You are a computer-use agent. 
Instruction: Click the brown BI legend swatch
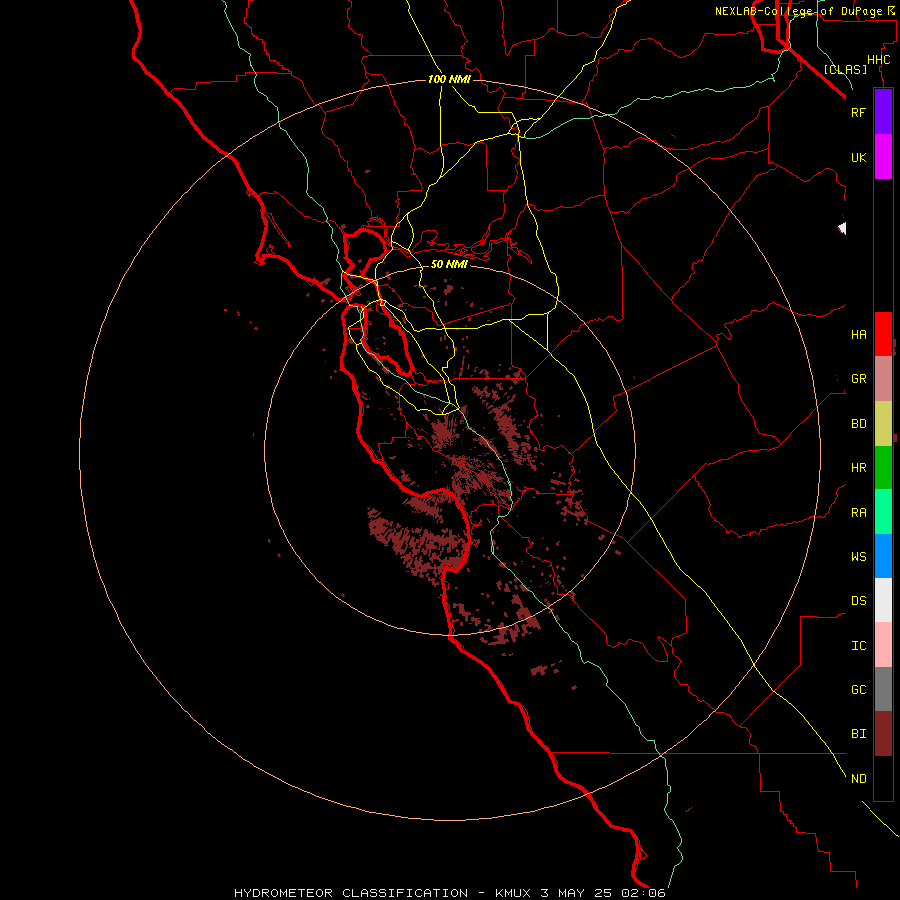pyautogui.click(x=883, y=734)
